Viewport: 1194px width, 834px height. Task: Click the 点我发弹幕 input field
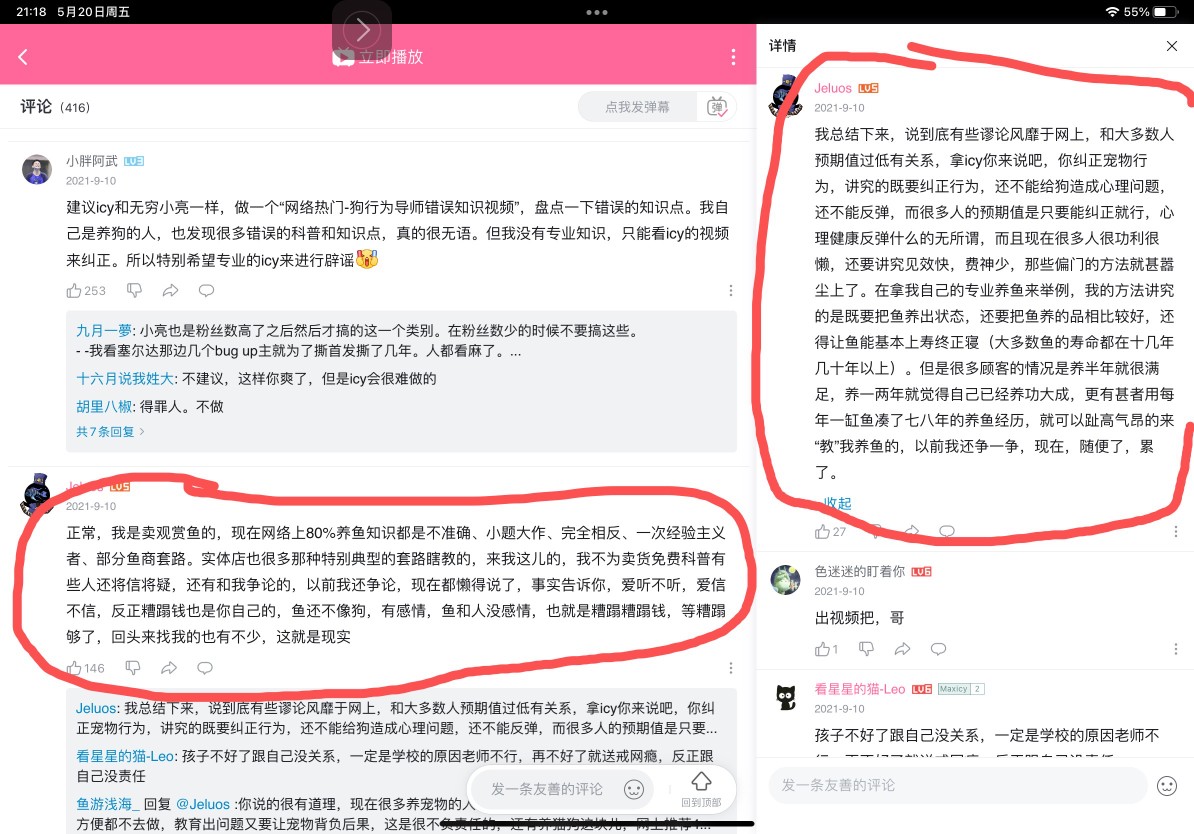tap(637, 107)
